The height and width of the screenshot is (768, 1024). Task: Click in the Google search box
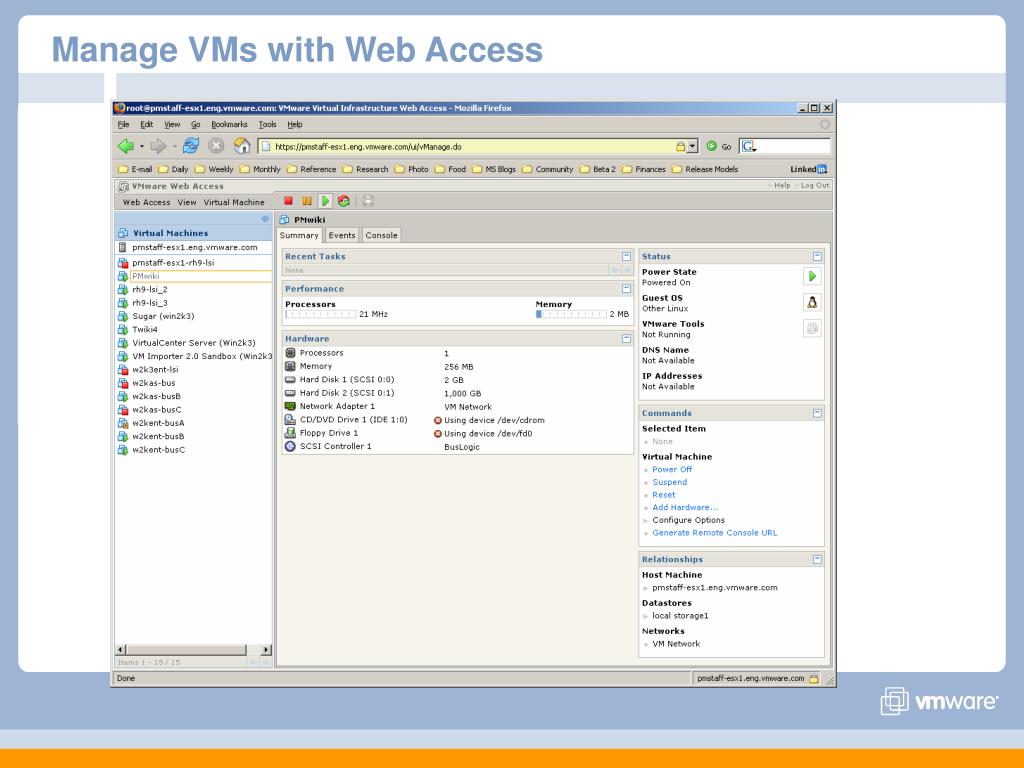coord(794,146)
